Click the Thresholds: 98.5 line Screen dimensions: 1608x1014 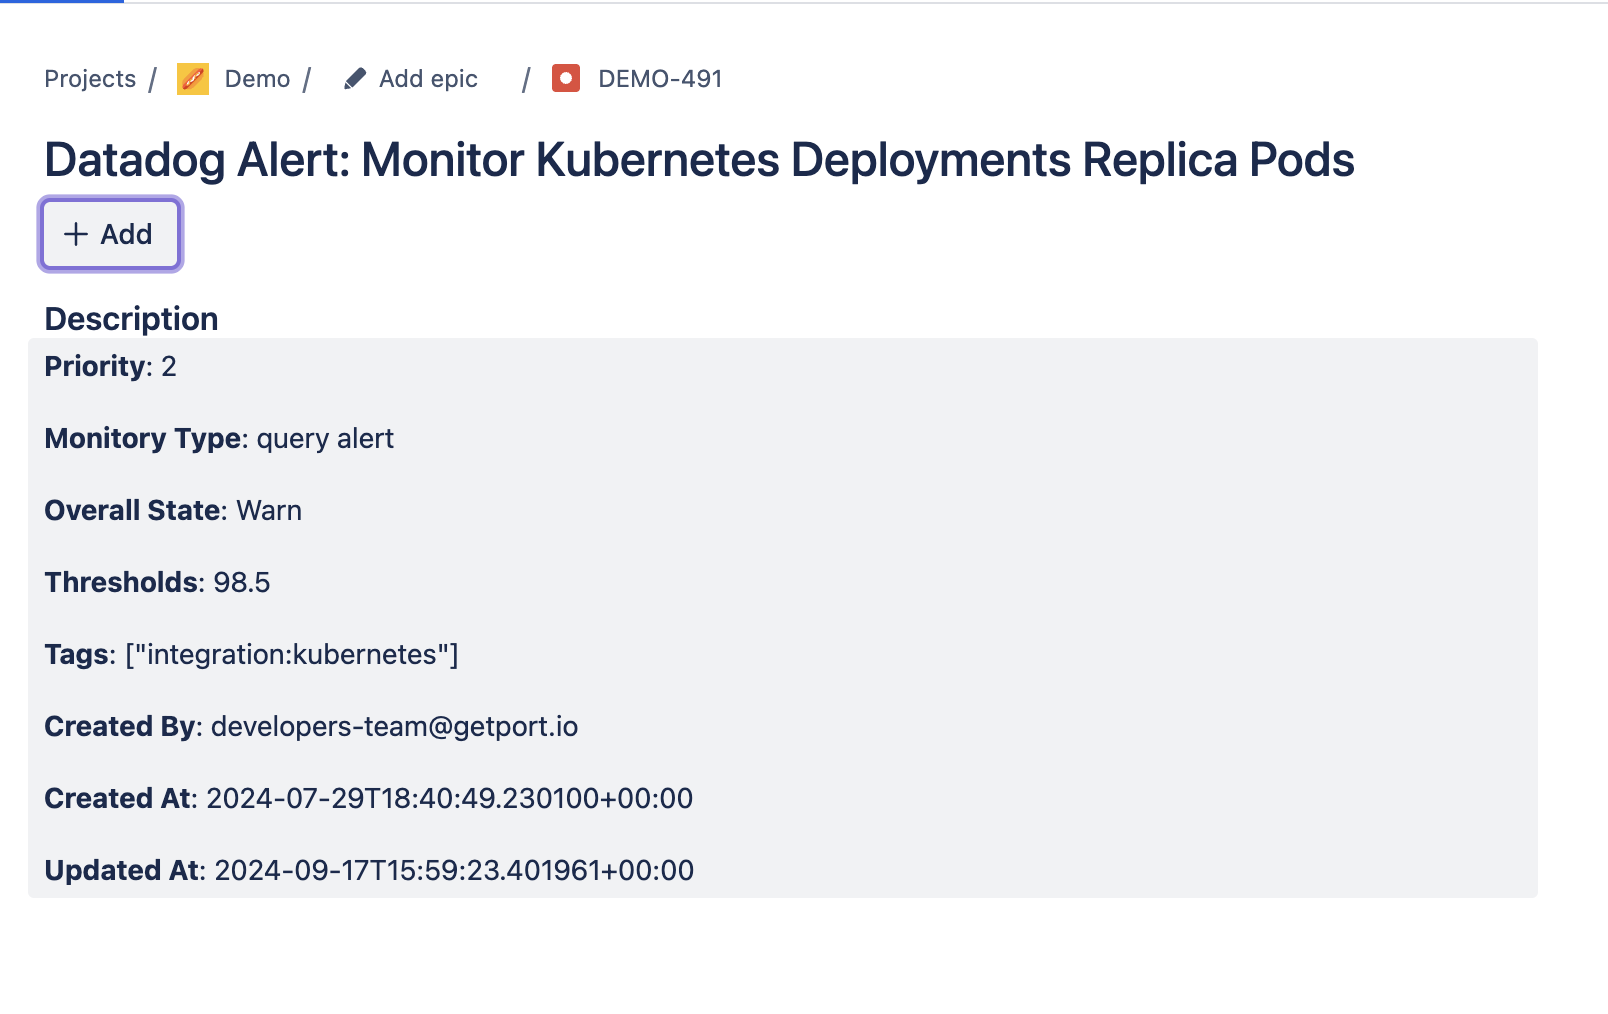point(157,583)
